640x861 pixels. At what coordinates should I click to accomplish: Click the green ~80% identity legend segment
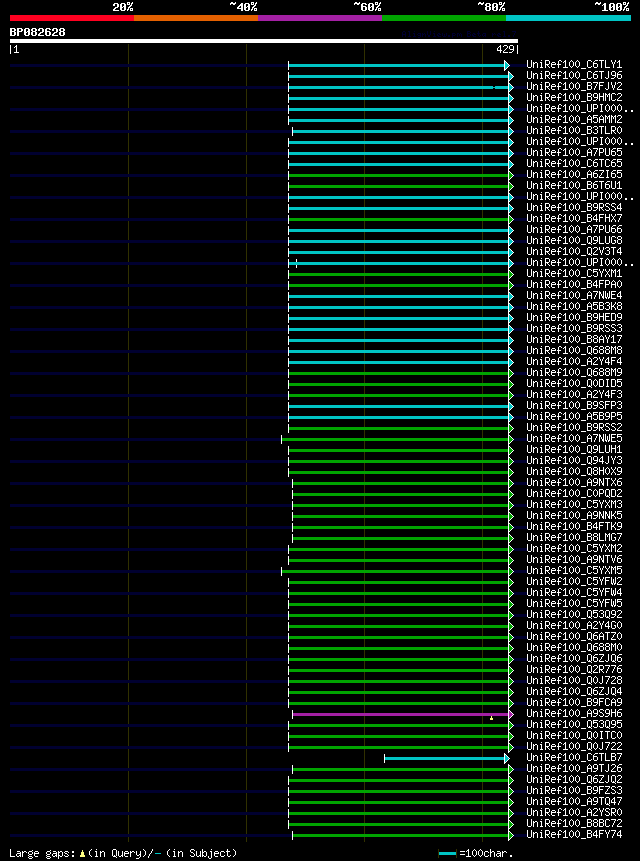click(x=444, y=18)
